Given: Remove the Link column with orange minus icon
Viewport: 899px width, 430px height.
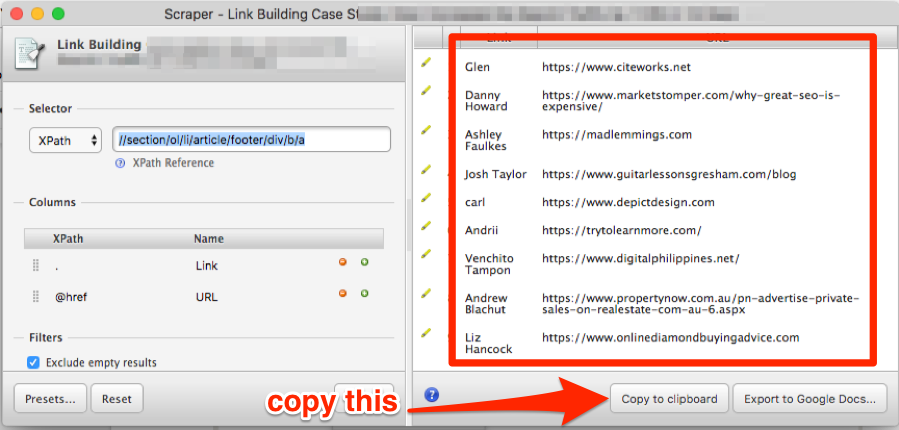Looking at the screenshot, I should point(343,262).
